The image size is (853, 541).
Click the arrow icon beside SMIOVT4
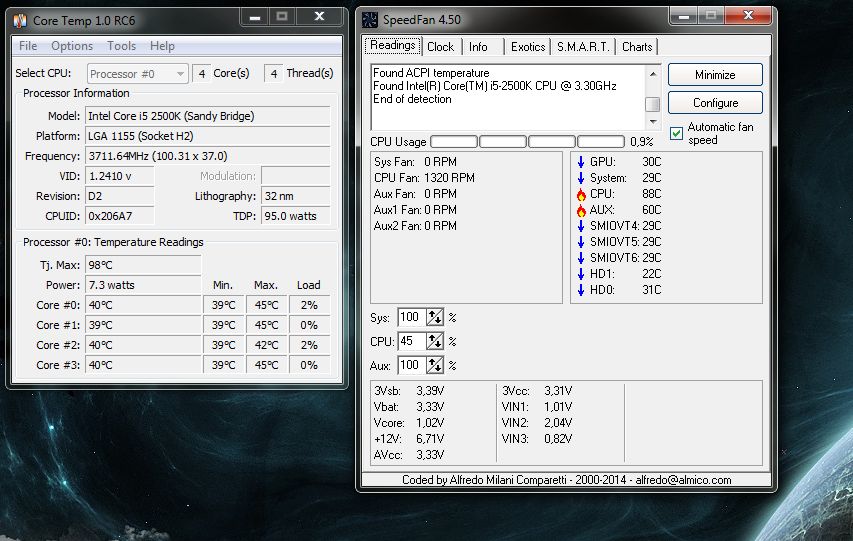tap(581, 226)
